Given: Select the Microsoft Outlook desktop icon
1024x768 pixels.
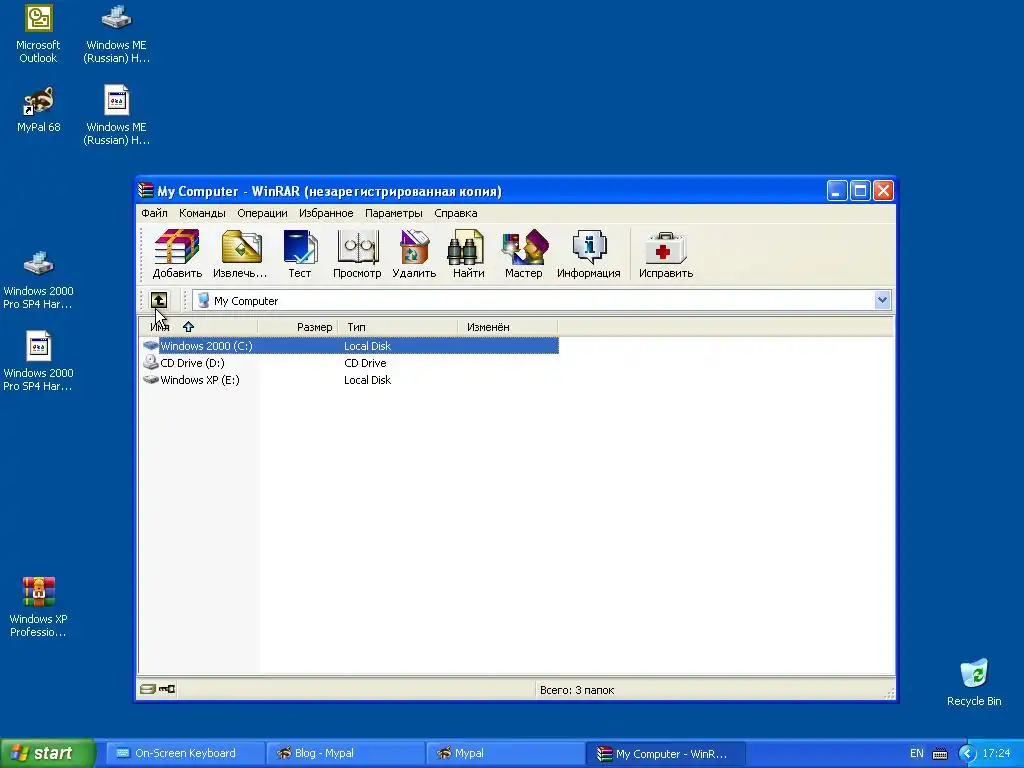Looking at the screenshot, I should tap(38, 34).
